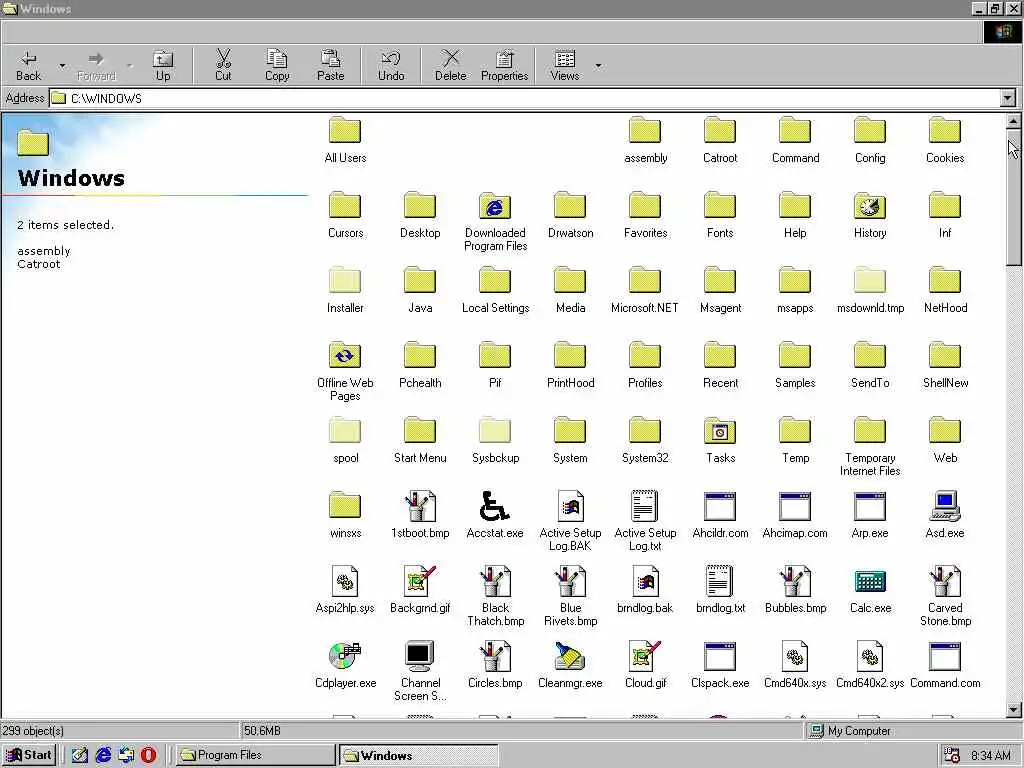1024x768 pixels.
Task: Open the Back history dropdown arrow
Action: 63,66
